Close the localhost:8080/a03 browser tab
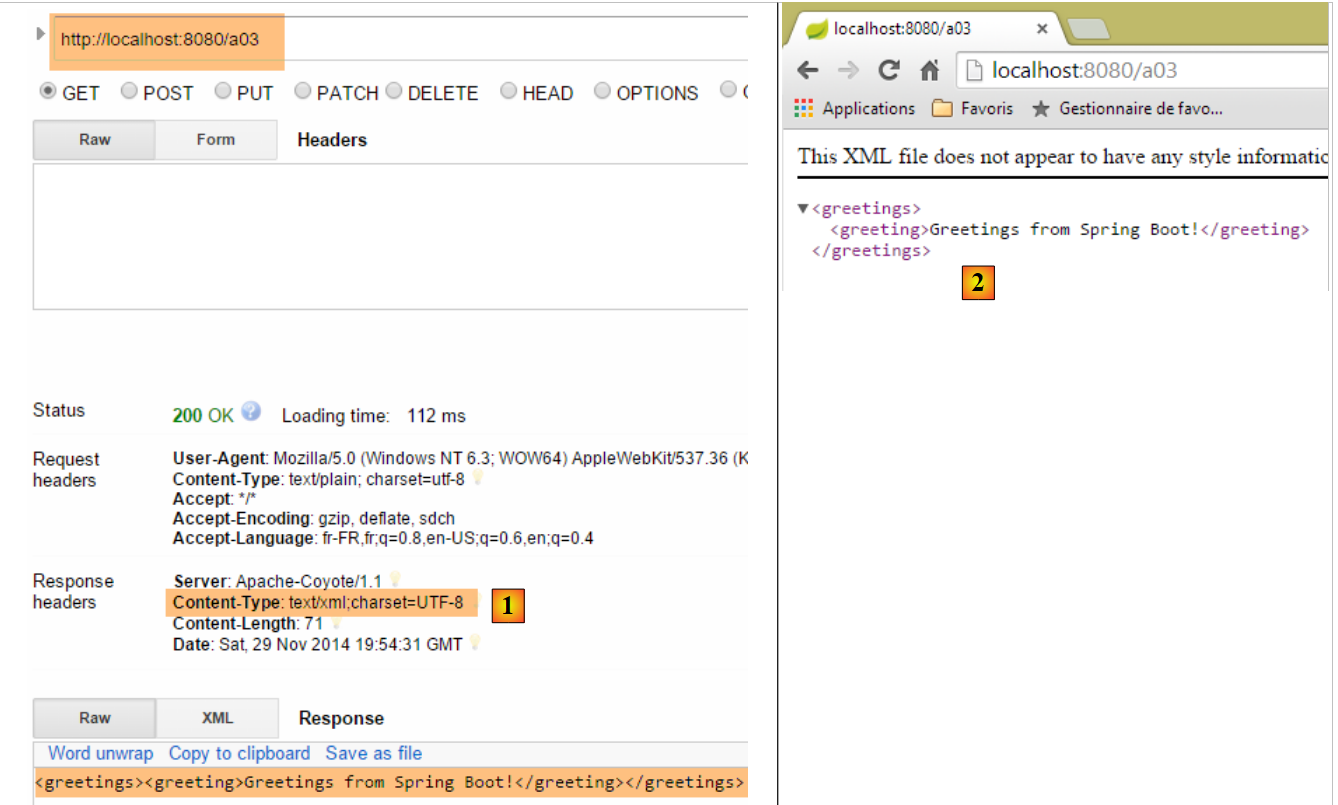This screenshot has width=1338, height=805. pos(1042,29)
